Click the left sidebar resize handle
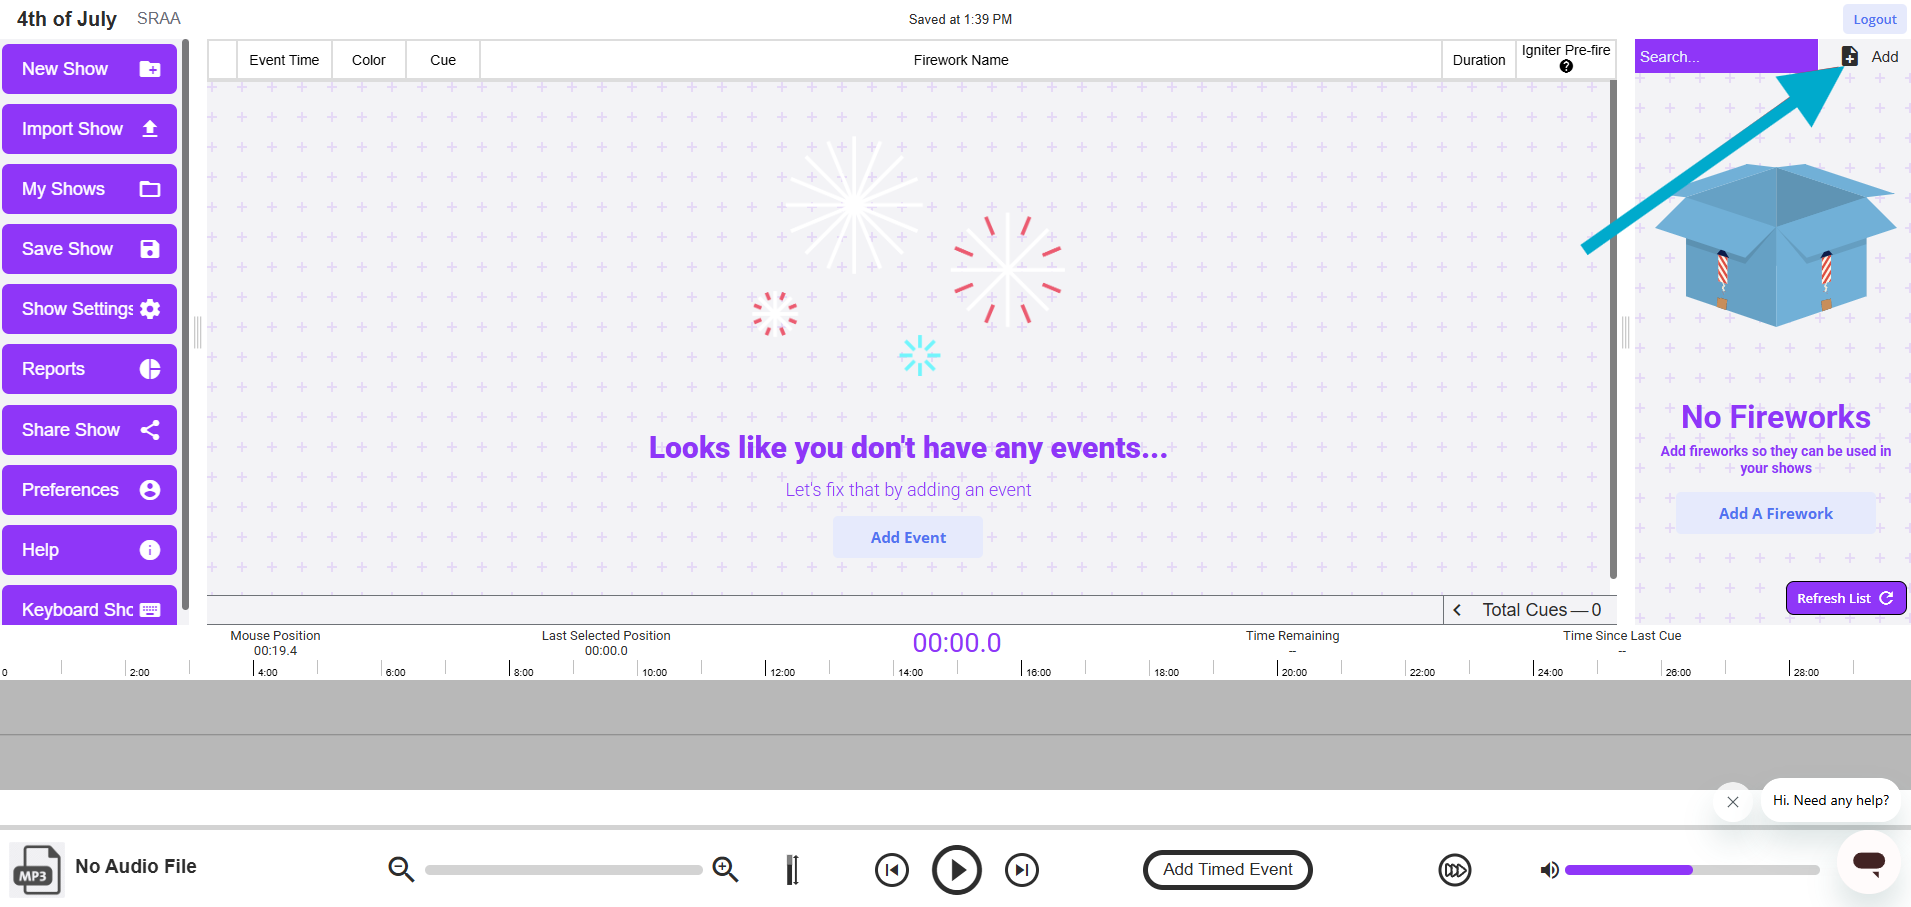The width and height of the screenshot is (1911, 907). tap(198, 330)
